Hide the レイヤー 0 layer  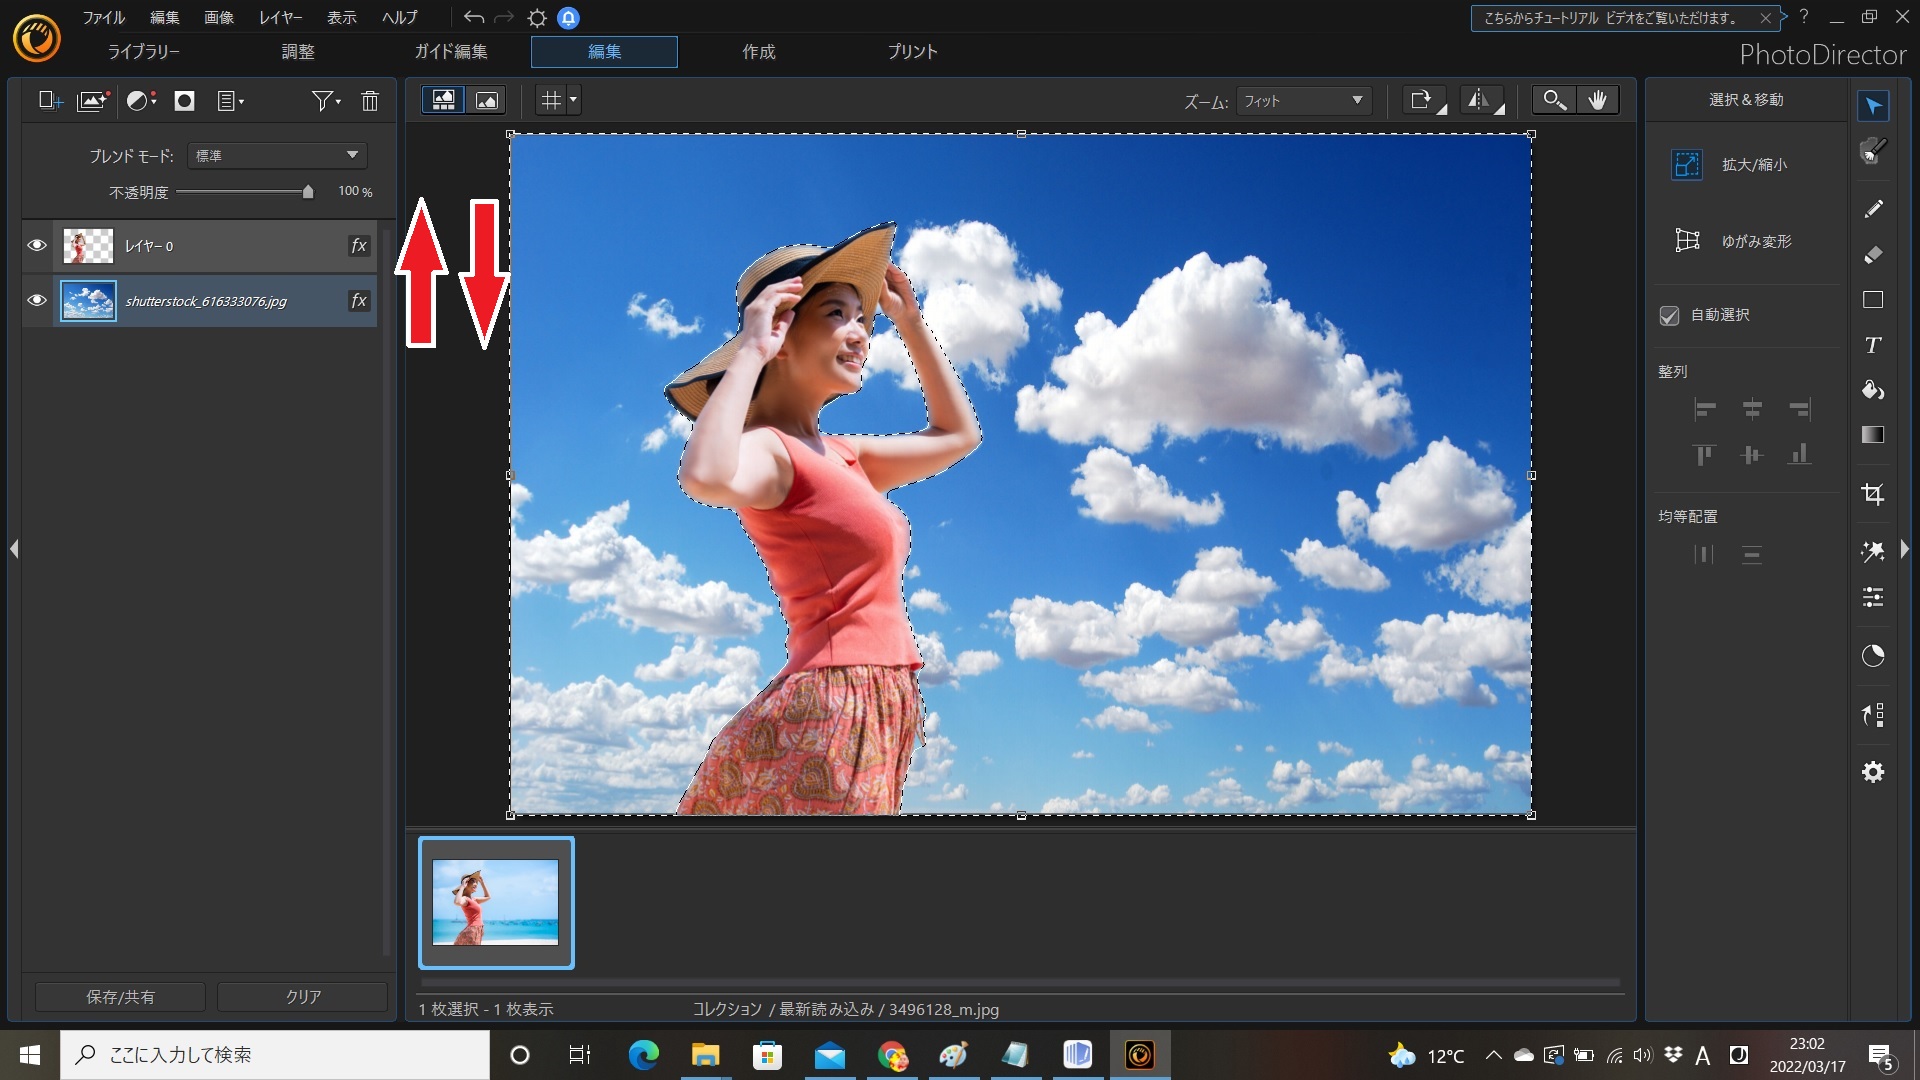click(37, 246)
